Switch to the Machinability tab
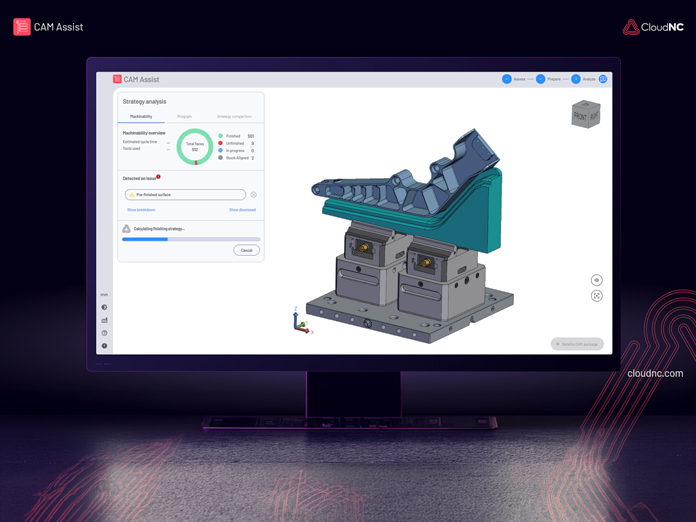 (x=141, y=116)
